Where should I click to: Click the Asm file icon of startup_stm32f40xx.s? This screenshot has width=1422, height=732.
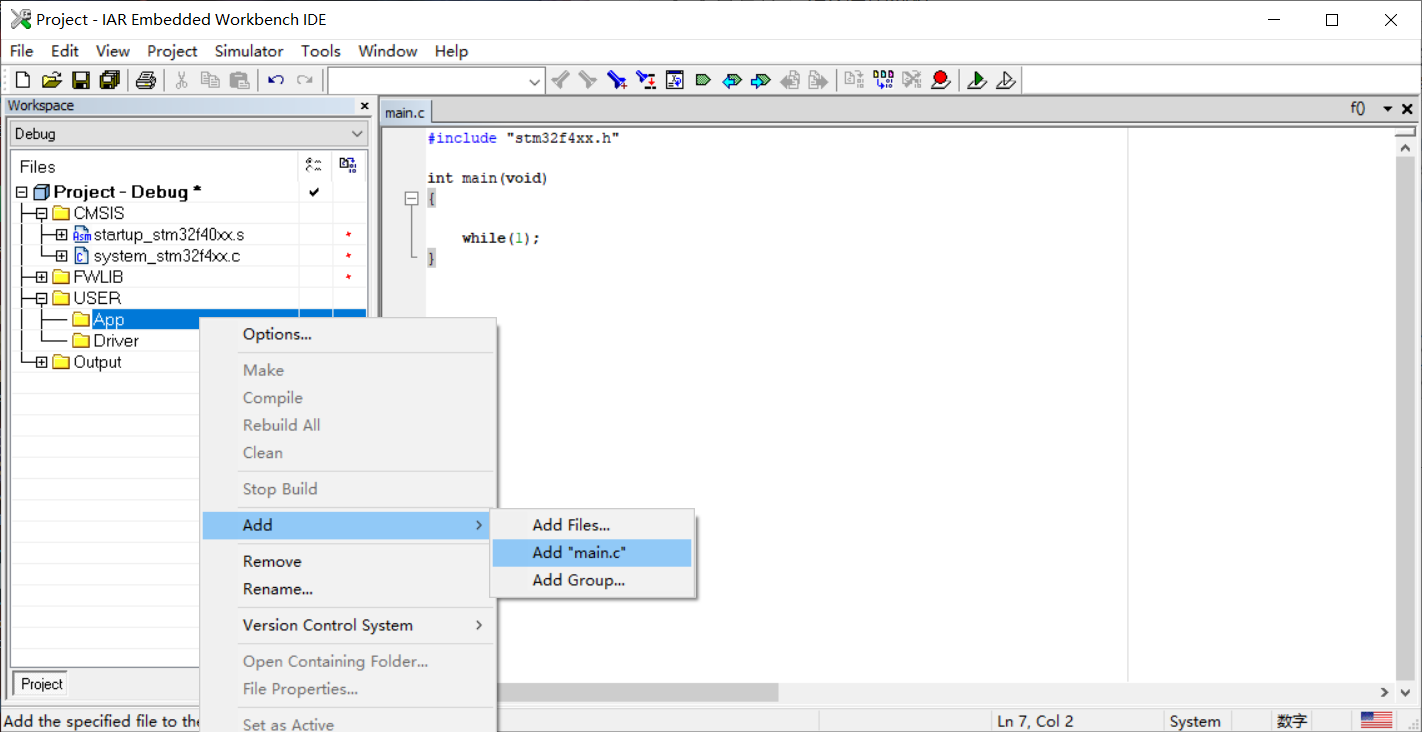pyautogui.click(x=82, y=235)
